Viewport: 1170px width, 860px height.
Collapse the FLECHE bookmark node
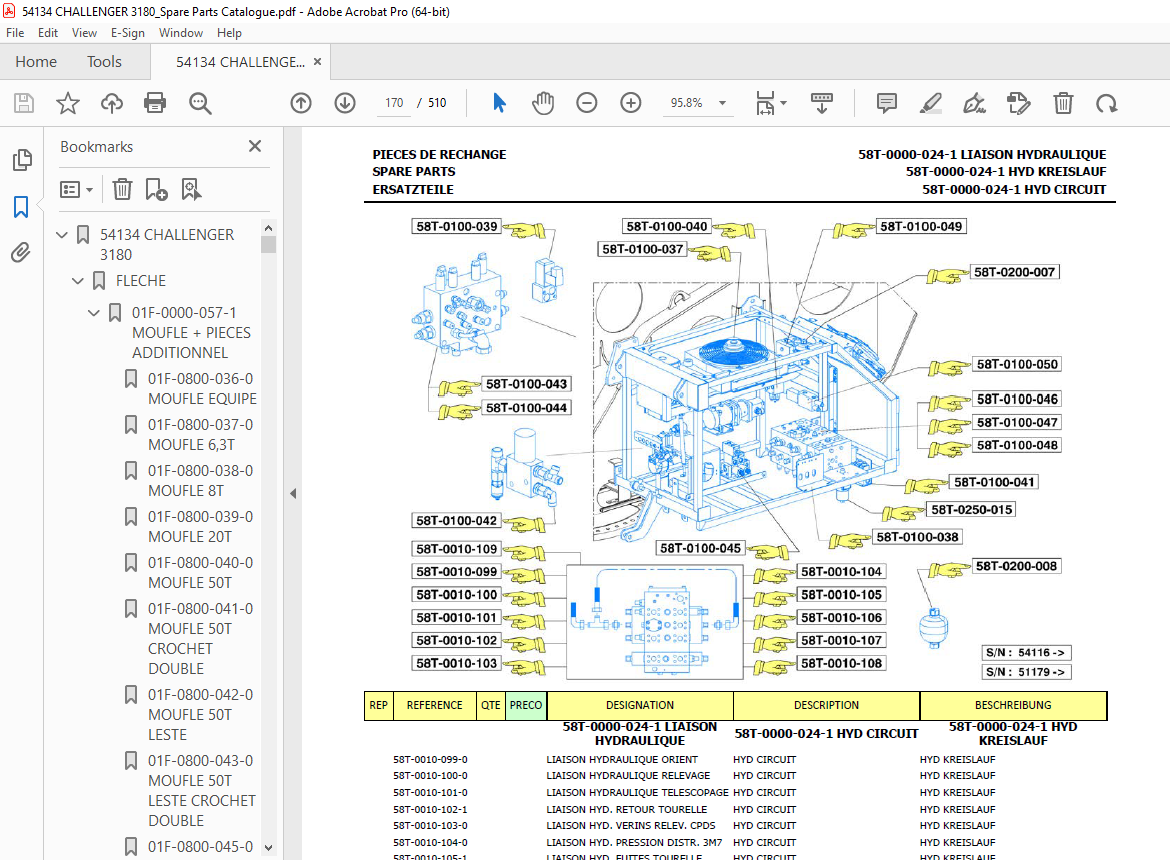point(78,281)
